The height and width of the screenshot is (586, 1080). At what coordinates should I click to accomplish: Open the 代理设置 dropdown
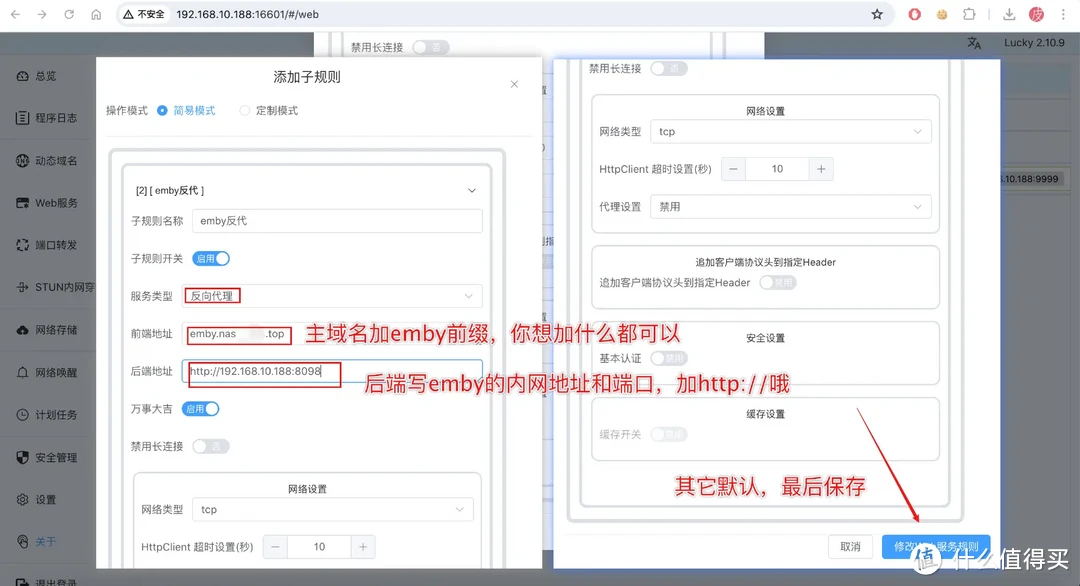click(791, 207)
